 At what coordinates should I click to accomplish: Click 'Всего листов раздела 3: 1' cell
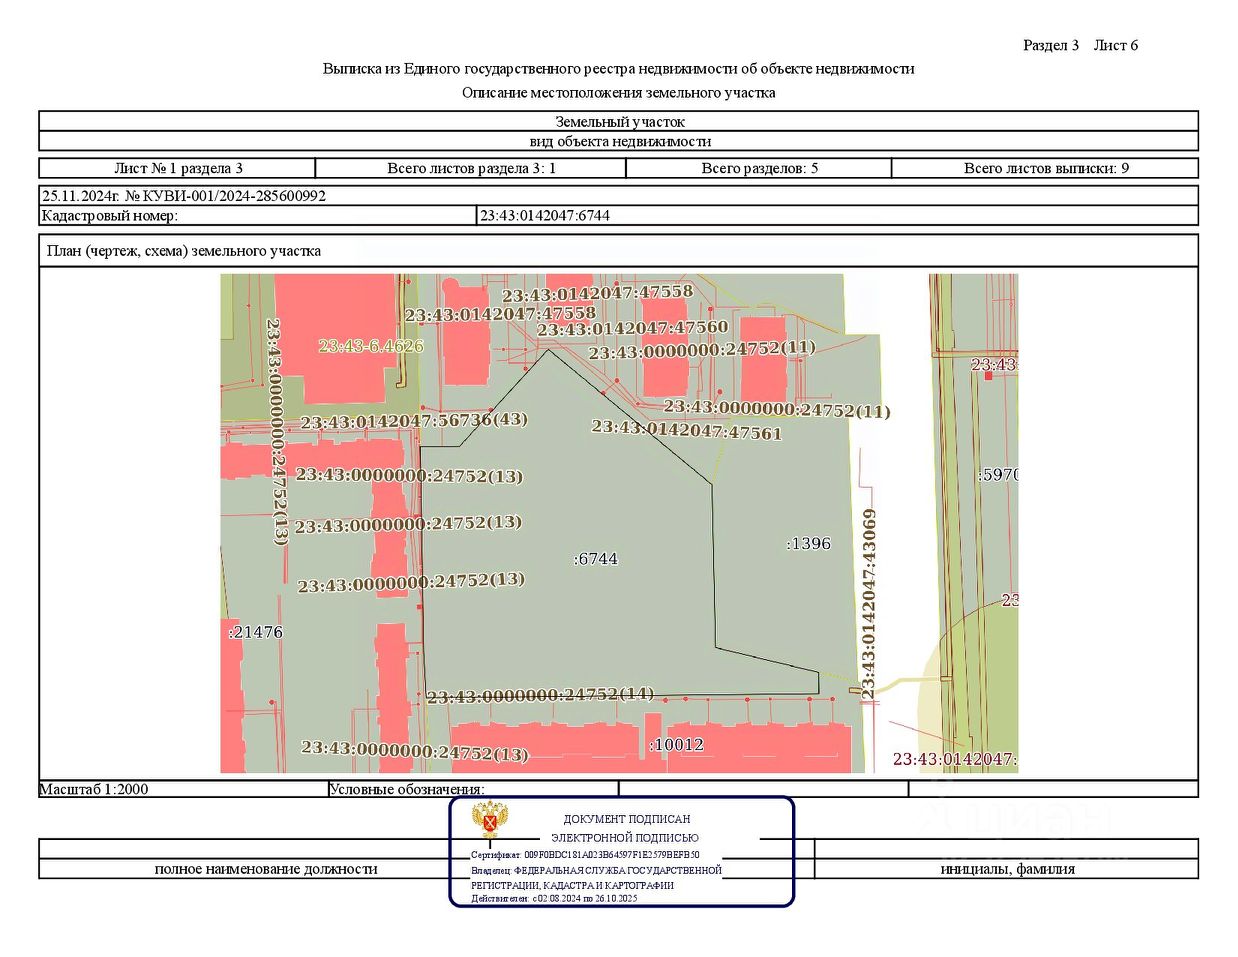pyautogui.click(x=471, y=168)
